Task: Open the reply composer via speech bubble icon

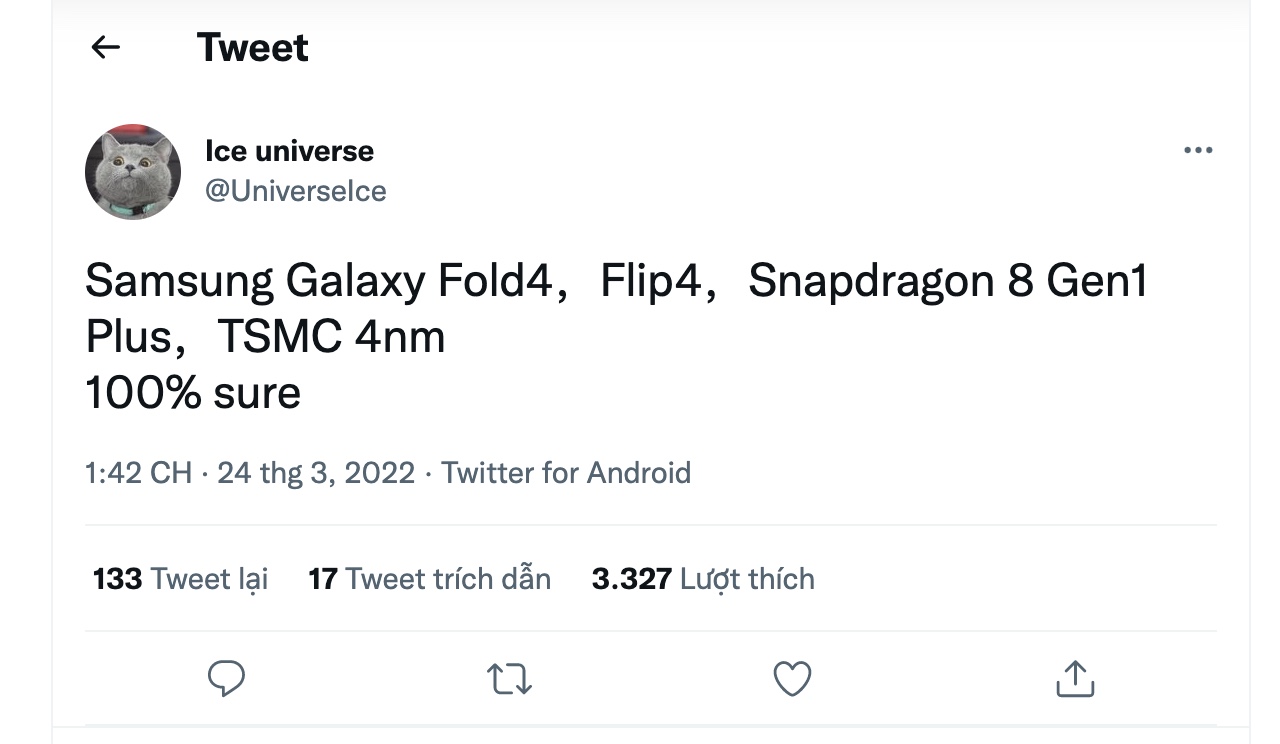Action: (228, 679)
